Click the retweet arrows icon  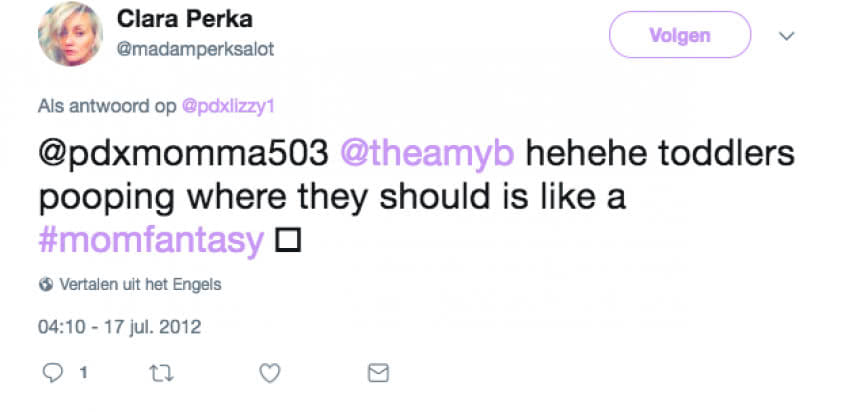(x=161, y=373)
